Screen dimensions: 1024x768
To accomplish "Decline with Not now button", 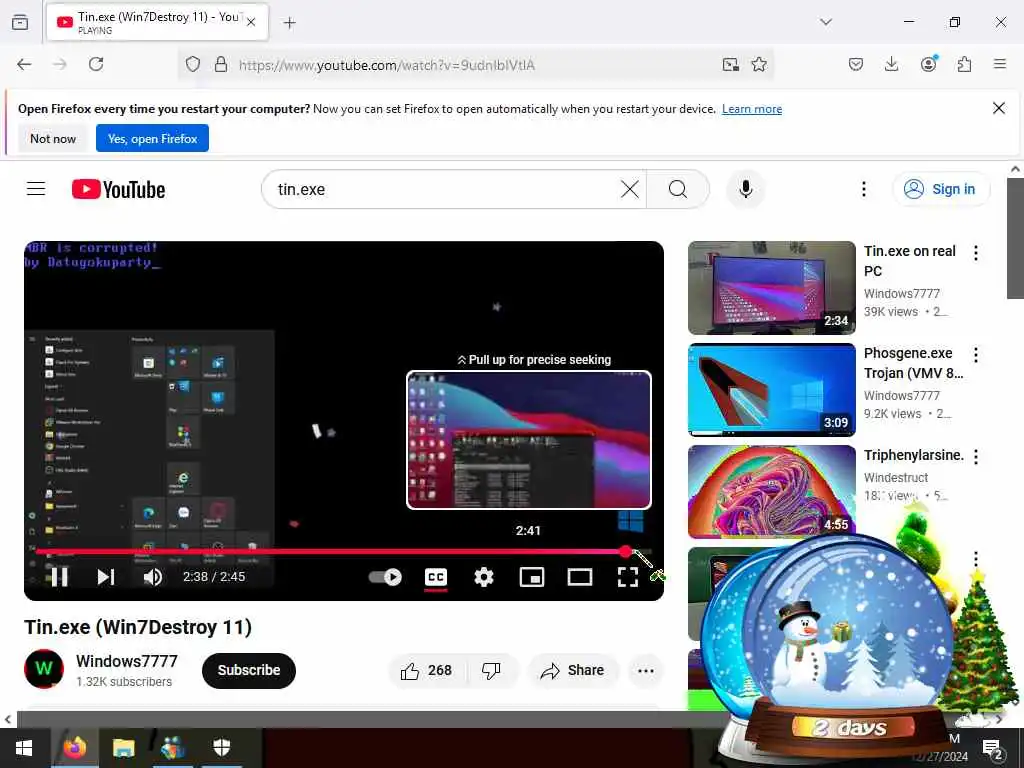I will (53, 138).
